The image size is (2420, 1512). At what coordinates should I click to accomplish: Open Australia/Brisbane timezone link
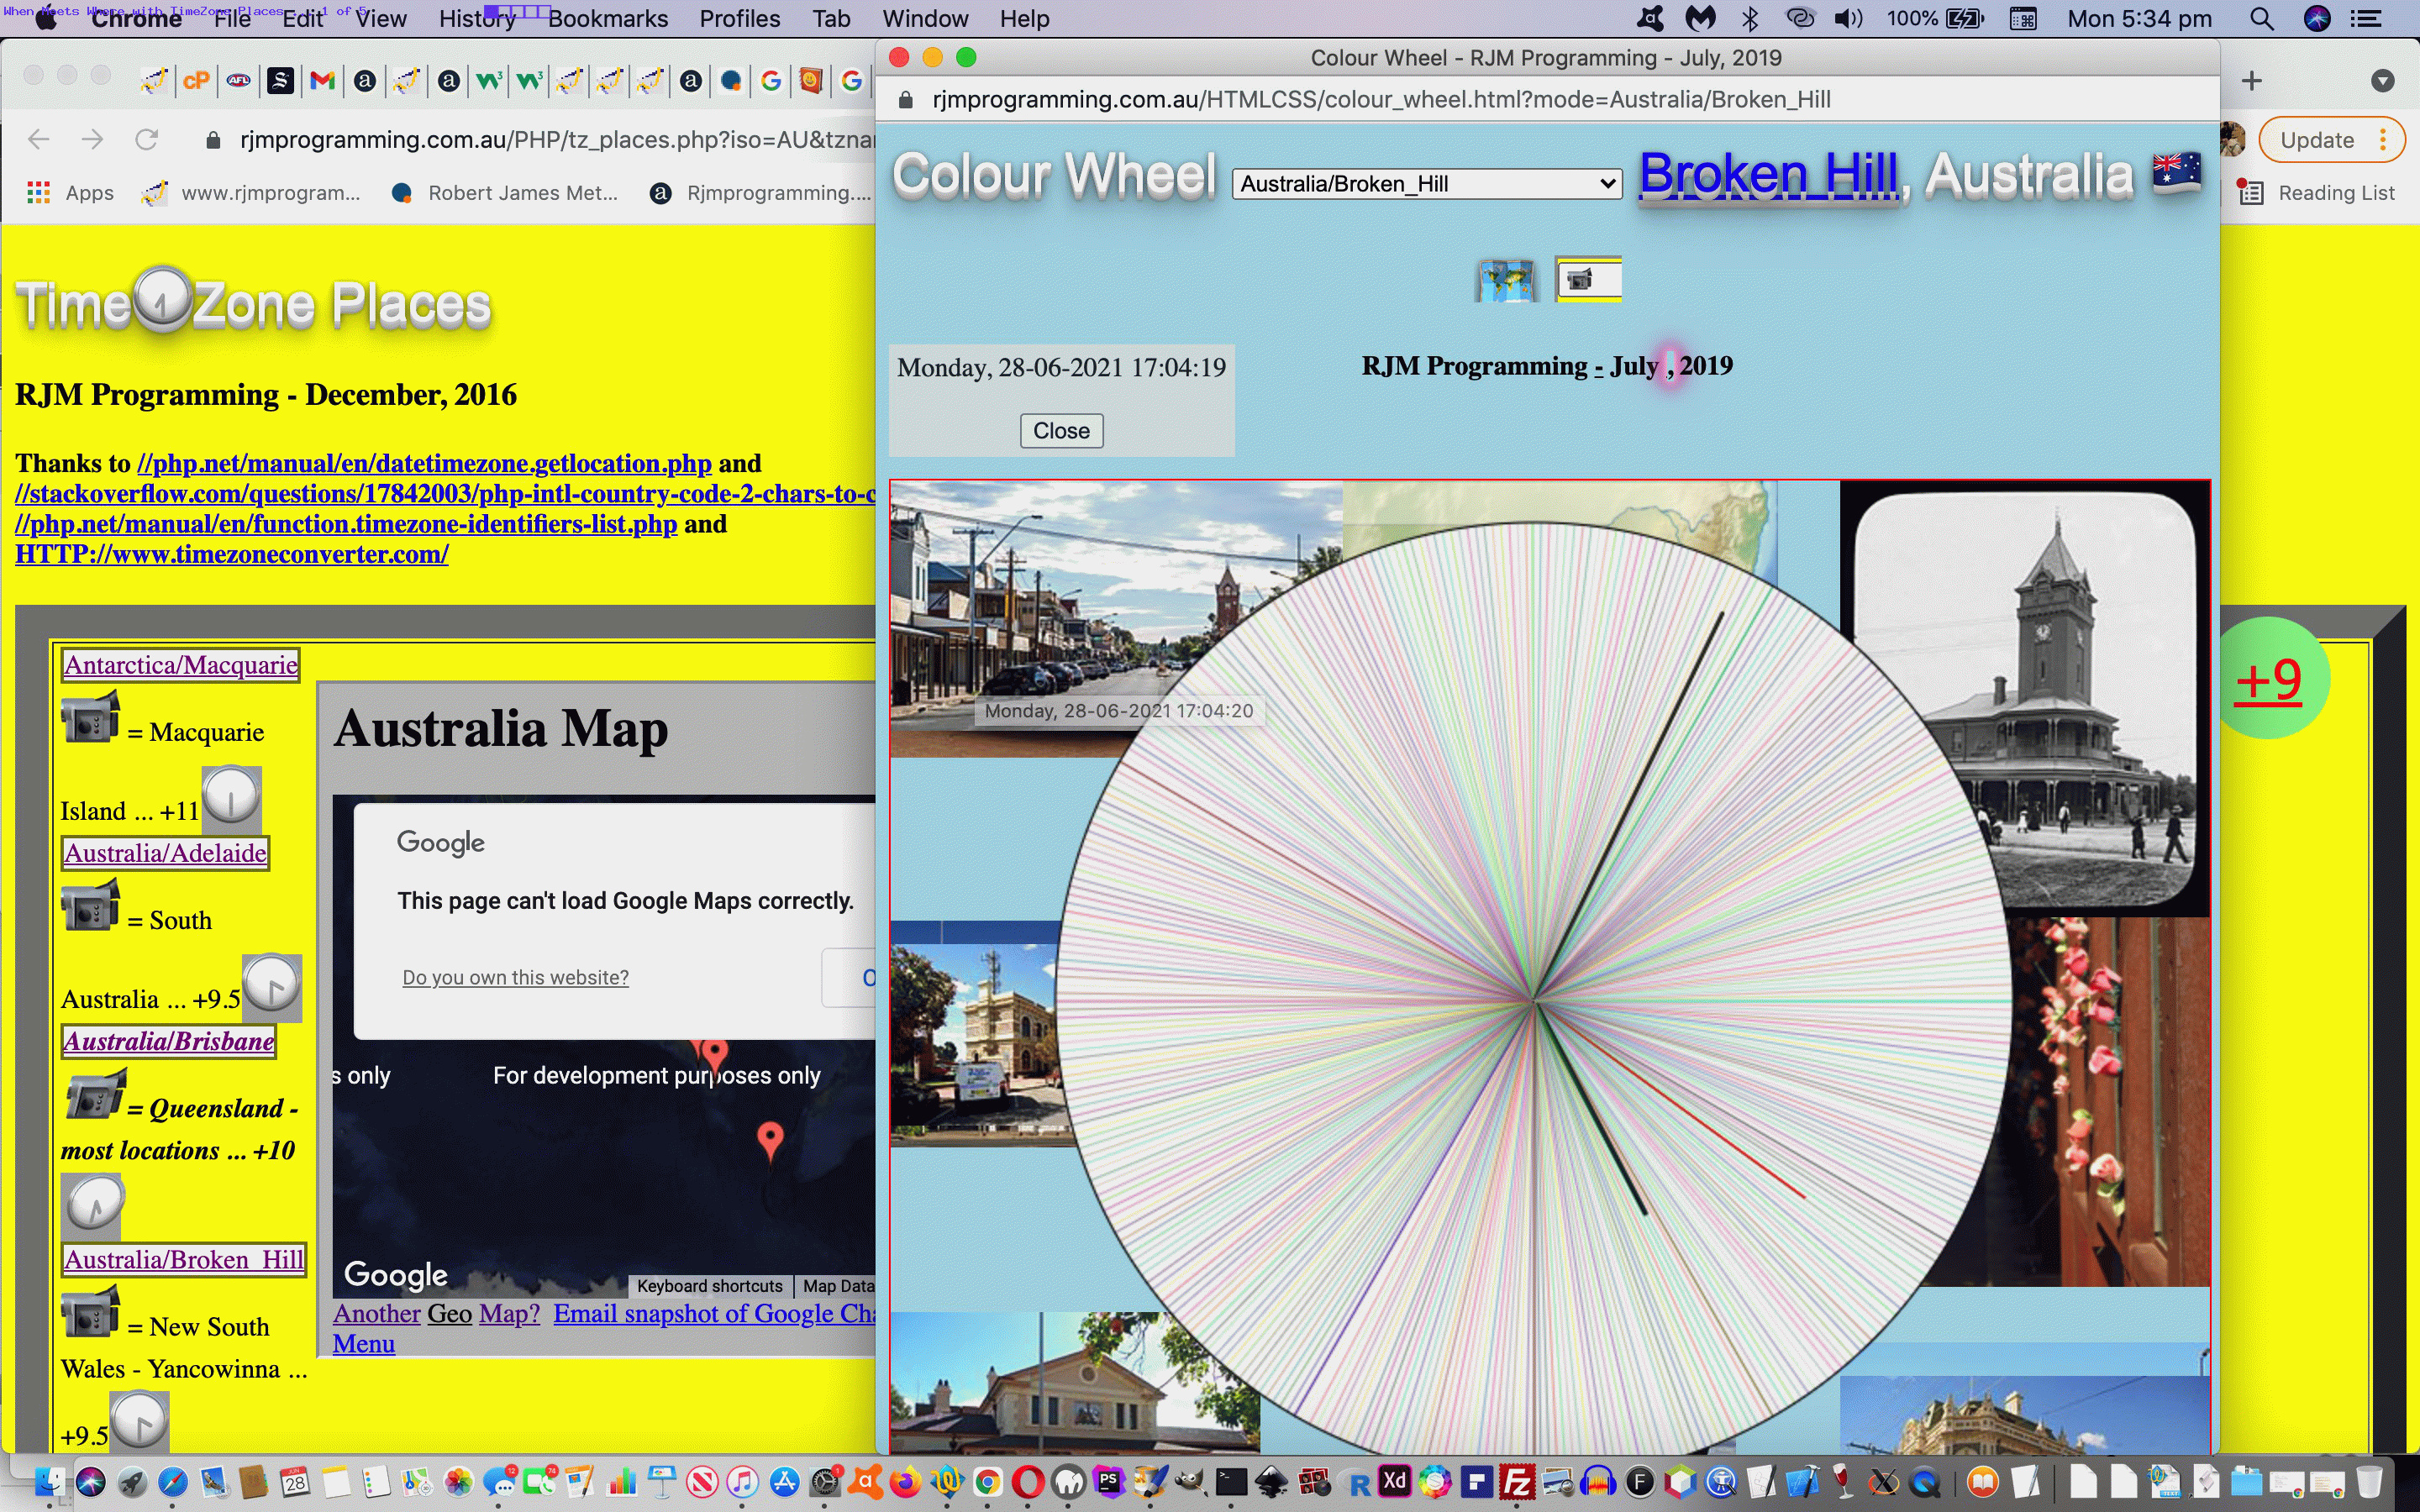point(167,1040)
